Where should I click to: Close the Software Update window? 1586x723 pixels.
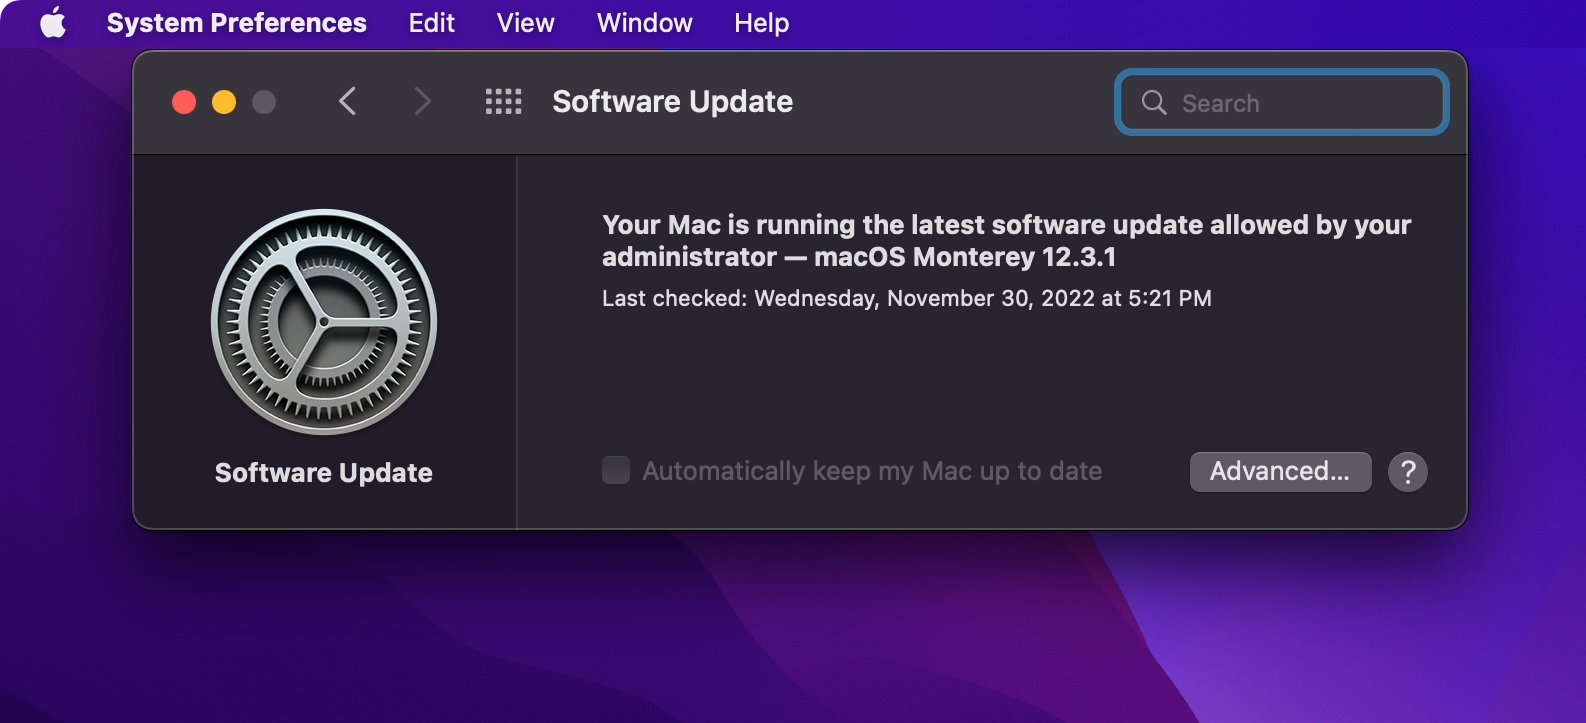point(184,102)
